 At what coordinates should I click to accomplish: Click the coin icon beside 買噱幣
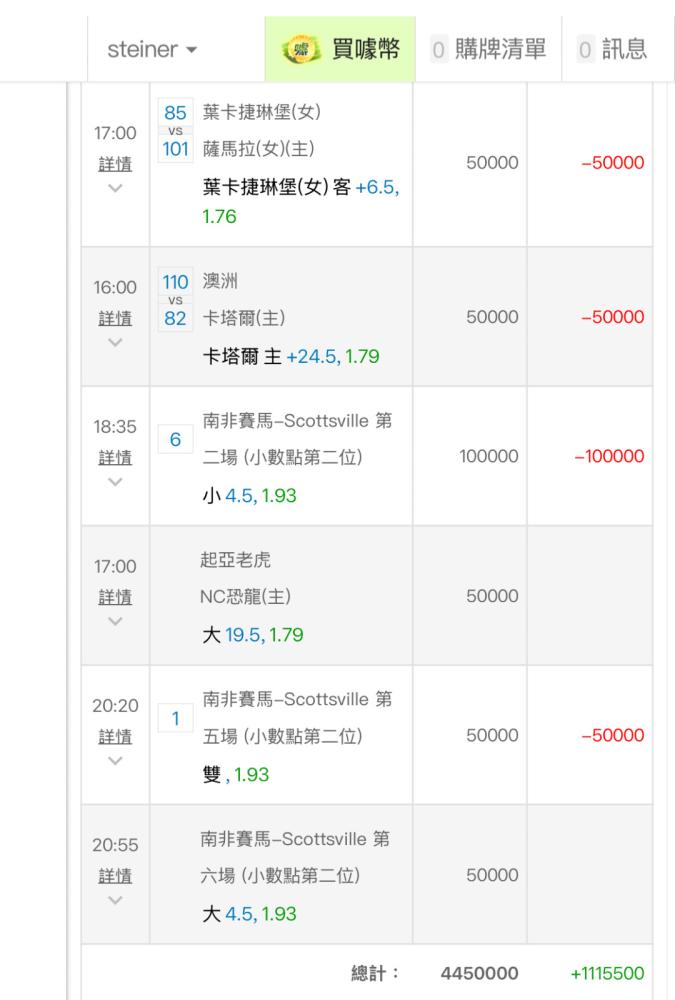301,50
